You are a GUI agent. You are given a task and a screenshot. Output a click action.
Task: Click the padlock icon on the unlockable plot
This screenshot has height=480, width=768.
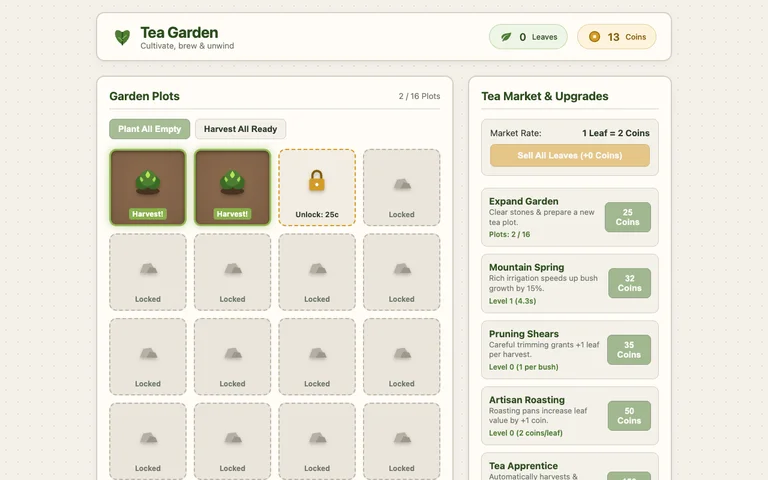pos(316,180)
